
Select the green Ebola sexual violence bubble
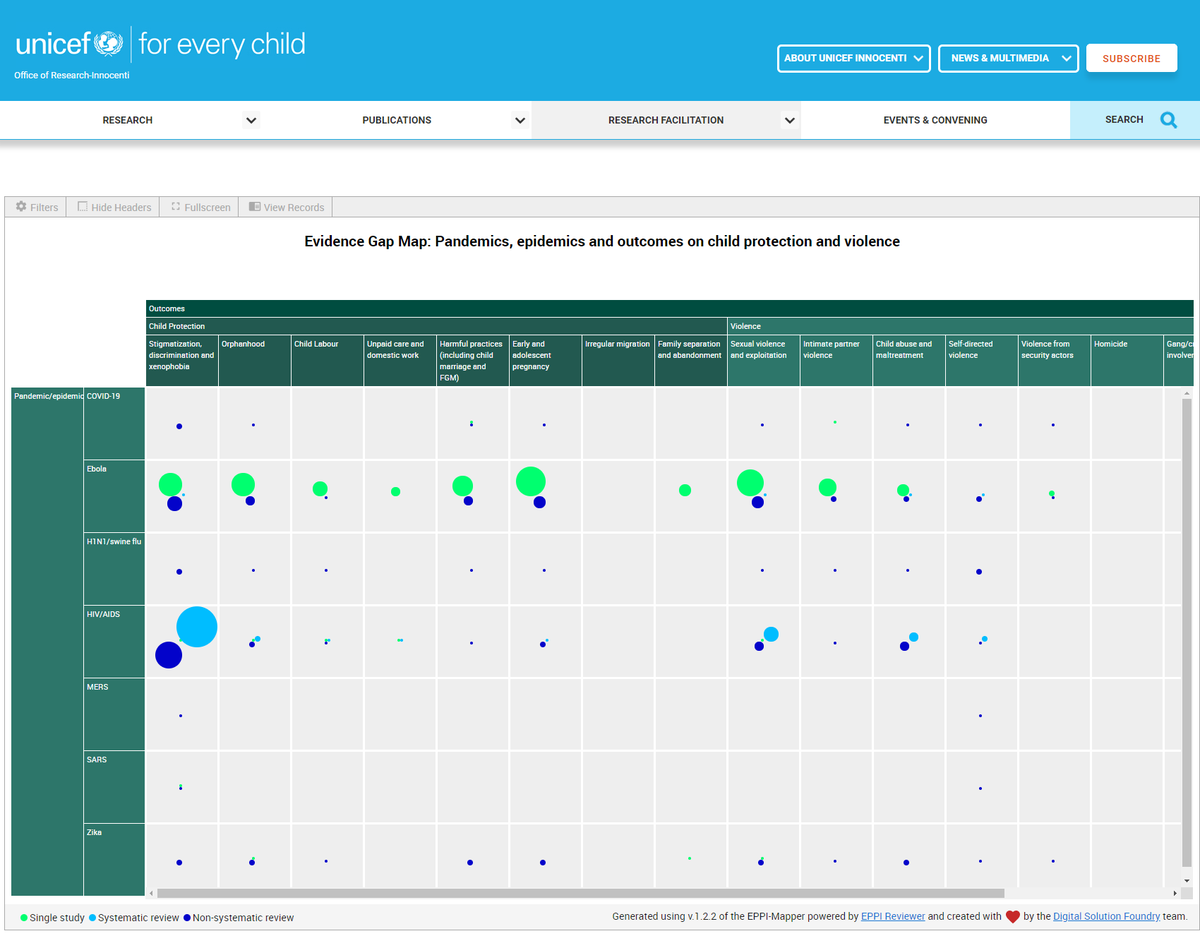click(x=750, y=483)
